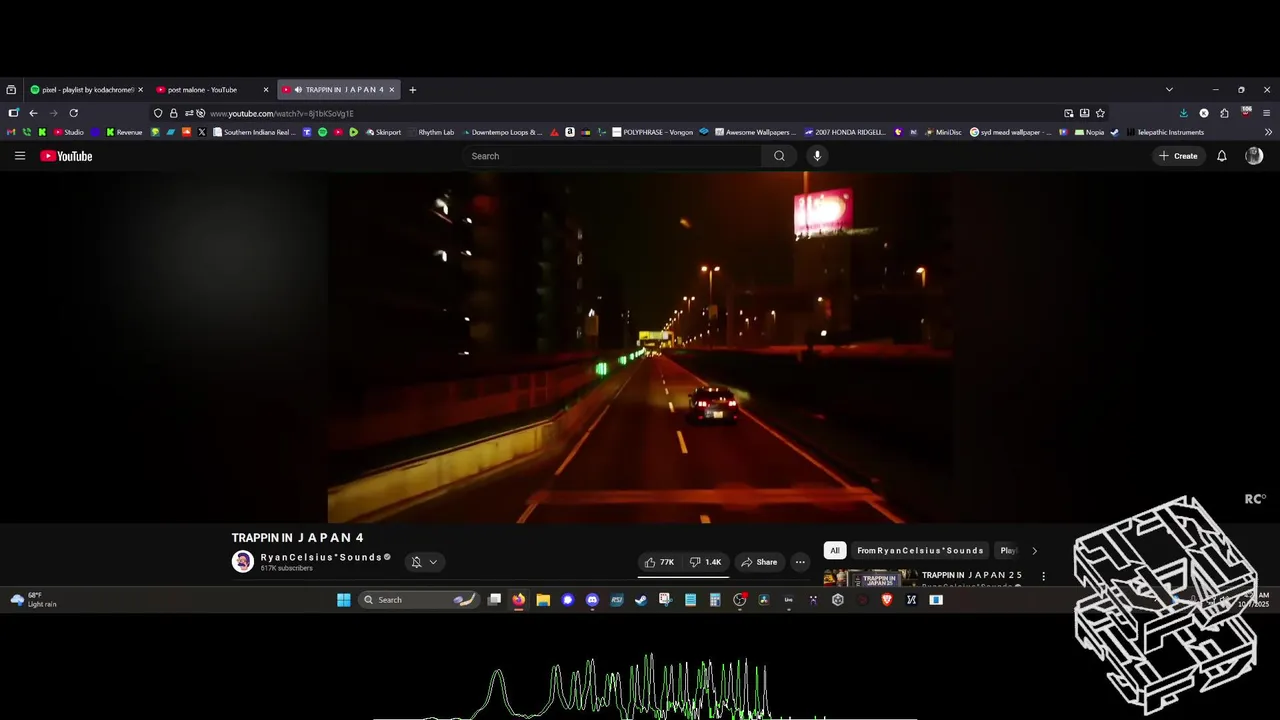
Task: Open tracking protection shield icon
Action: point(158,113)
